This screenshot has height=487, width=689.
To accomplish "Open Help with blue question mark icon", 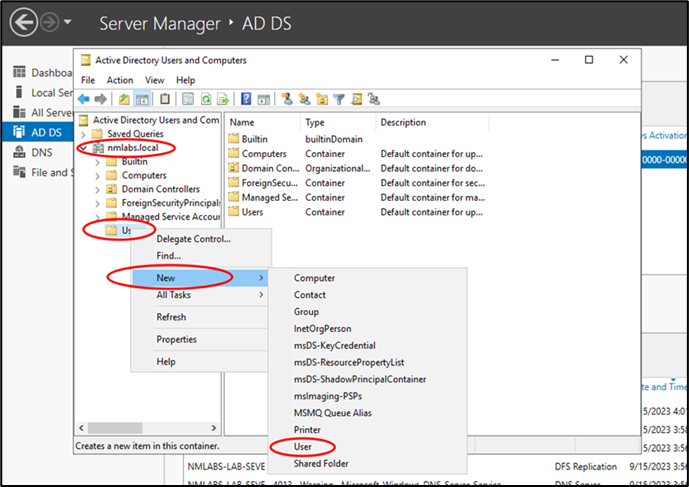I will (246, 99).
